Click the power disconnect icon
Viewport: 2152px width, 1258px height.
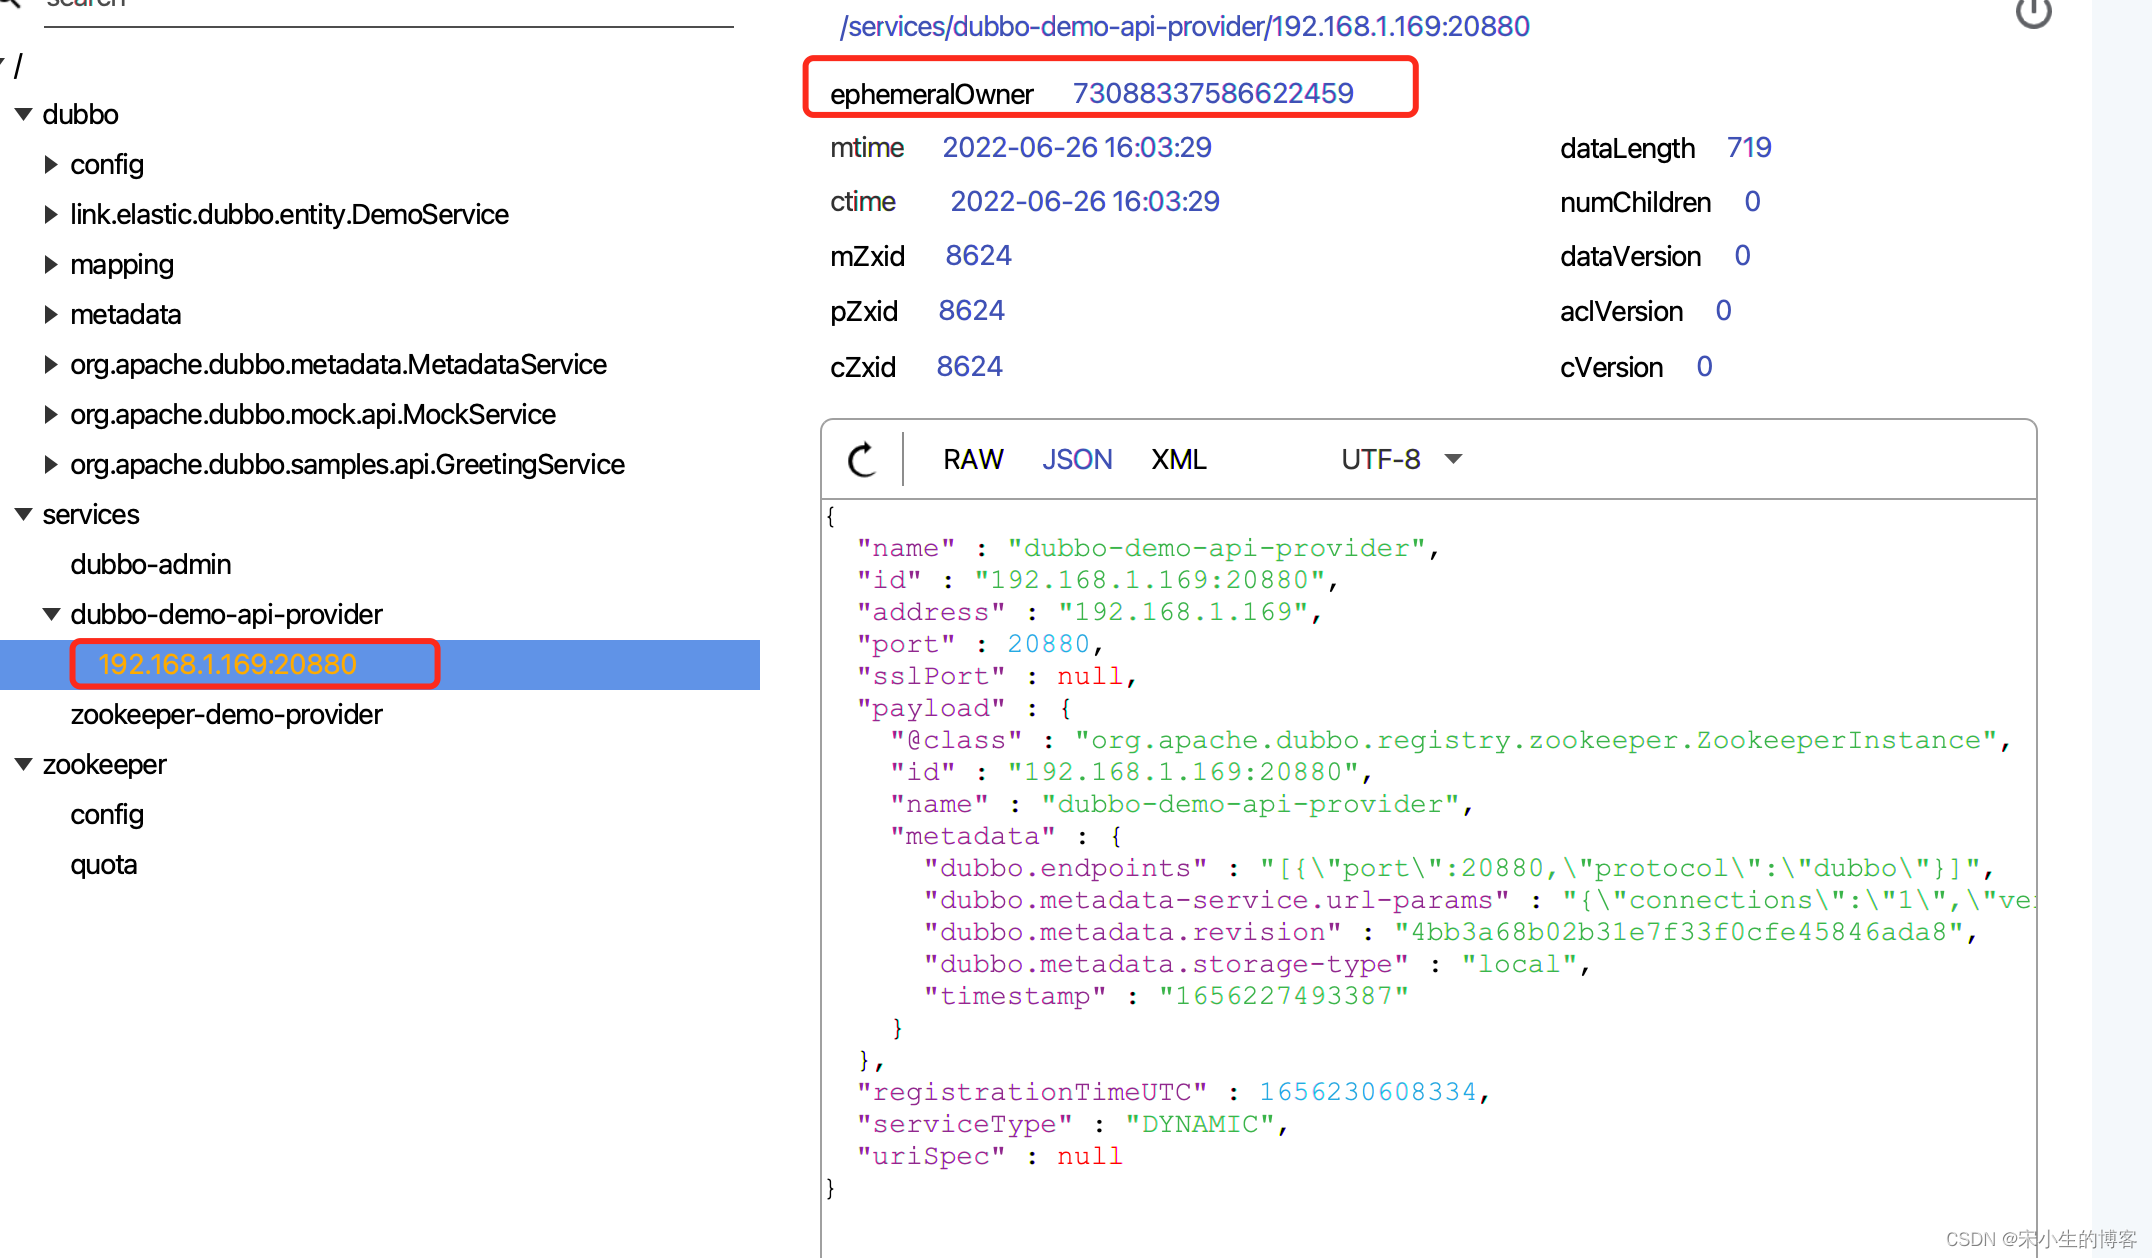click(2032, 12)
